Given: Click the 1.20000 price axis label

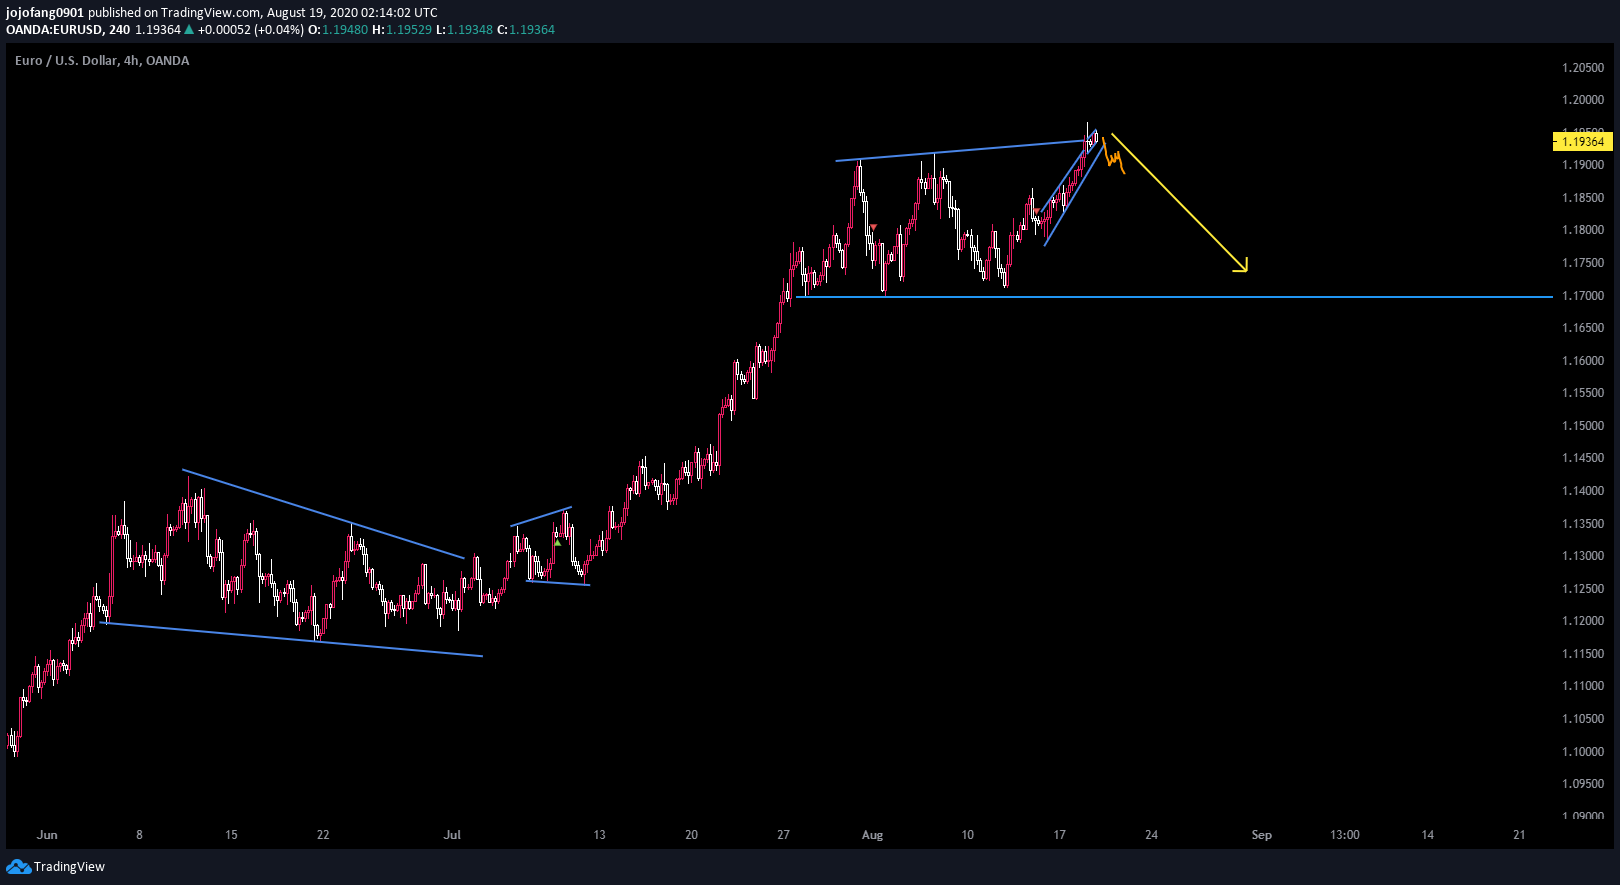Looking at the screenshot, I should point(1583,100).
